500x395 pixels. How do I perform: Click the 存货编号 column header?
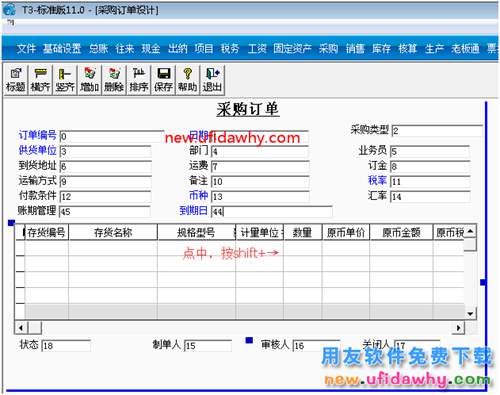pyautogui.click(x=46, y=232)
